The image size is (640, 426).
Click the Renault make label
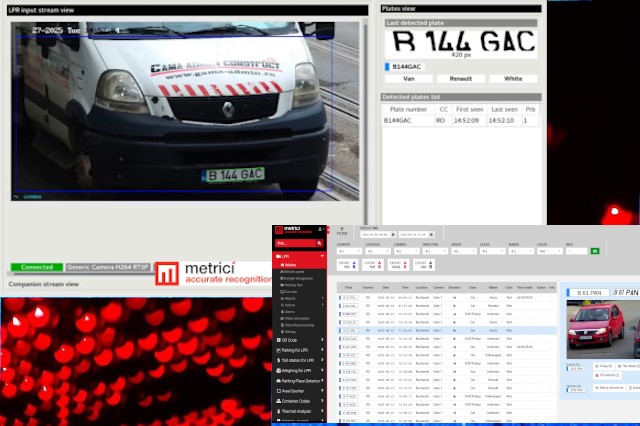461,78
